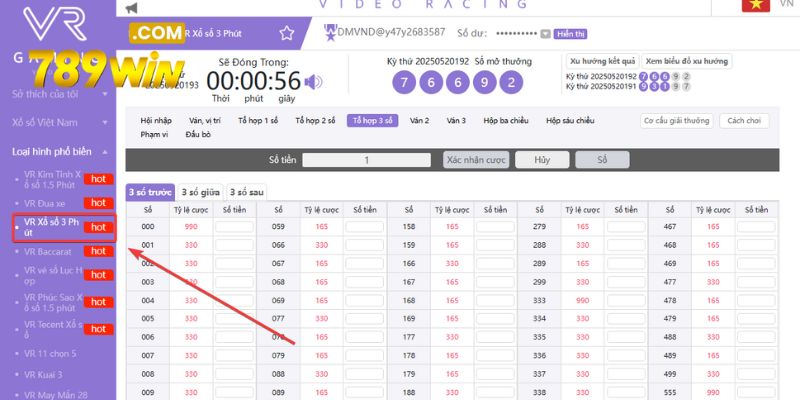Click the hot badge beside VR Đua xe
The image size is (800, 400).
click(96, 203)
